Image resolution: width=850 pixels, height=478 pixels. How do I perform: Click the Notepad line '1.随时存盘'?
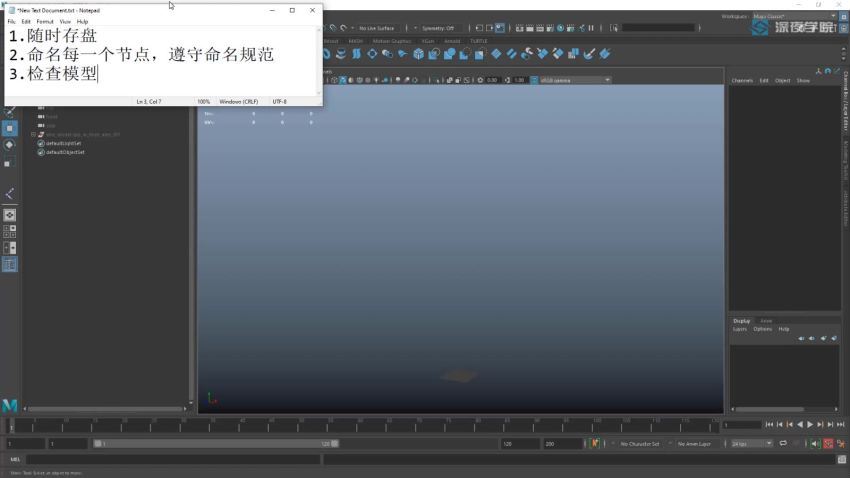[53, 36]
